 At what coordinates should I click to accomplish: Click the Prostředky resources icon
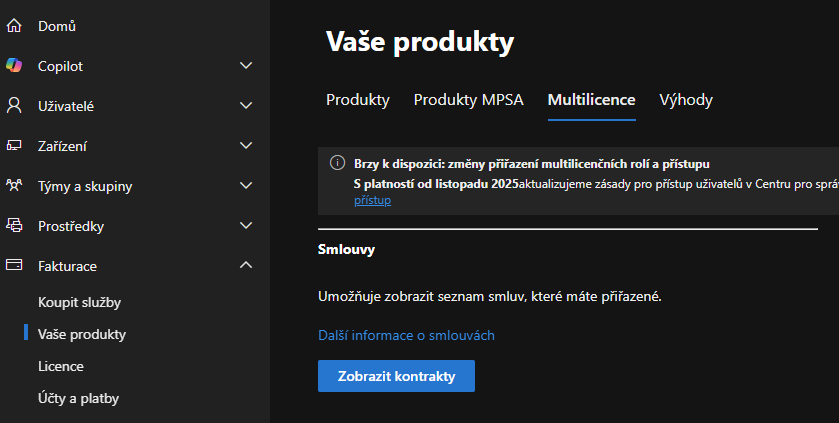tap(14, 226)
